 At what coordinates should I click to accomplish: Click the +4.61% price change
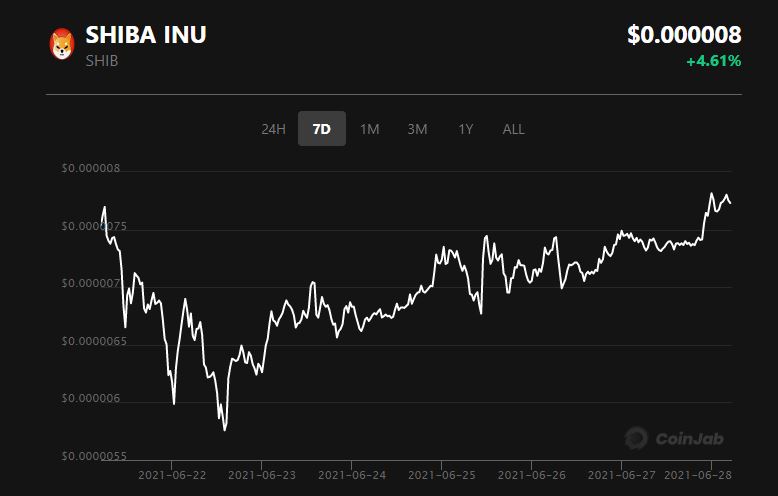tap(713, 61)
